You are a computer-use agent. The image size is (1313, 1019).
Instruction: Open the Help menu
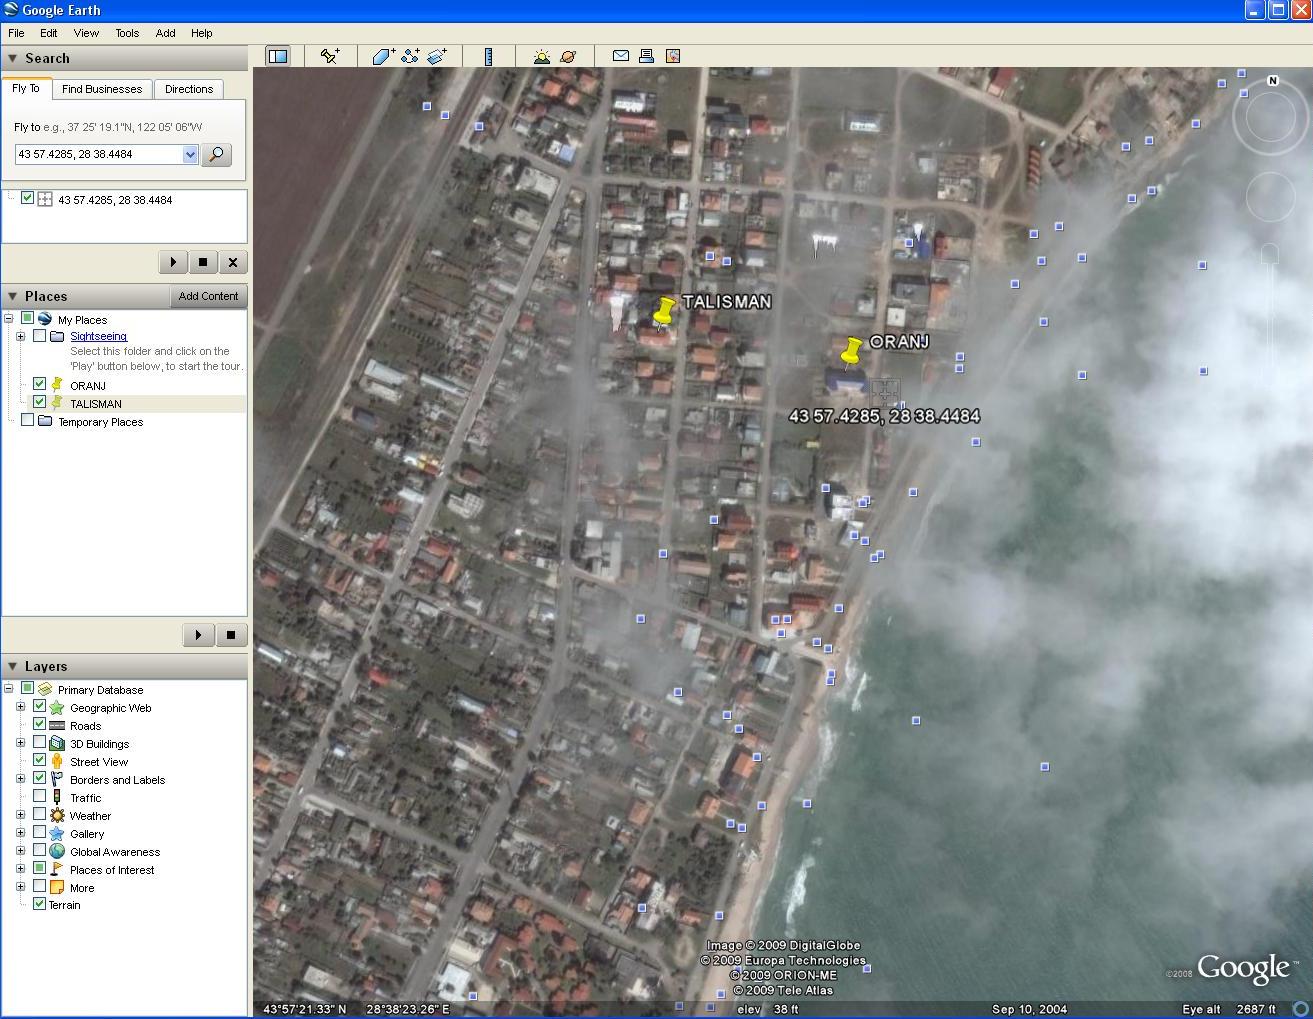click(x=201, y=33)
